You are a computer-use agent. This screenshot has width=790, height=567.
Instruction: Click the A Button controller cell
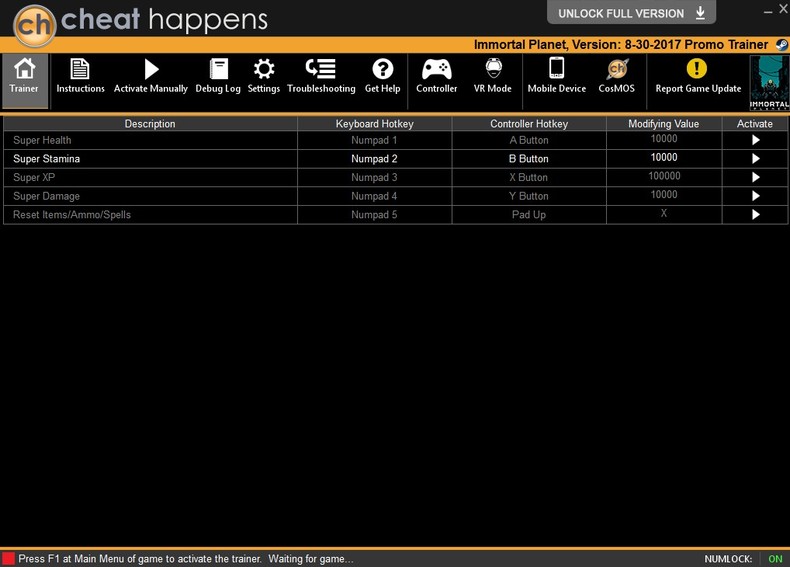[529, 140]
